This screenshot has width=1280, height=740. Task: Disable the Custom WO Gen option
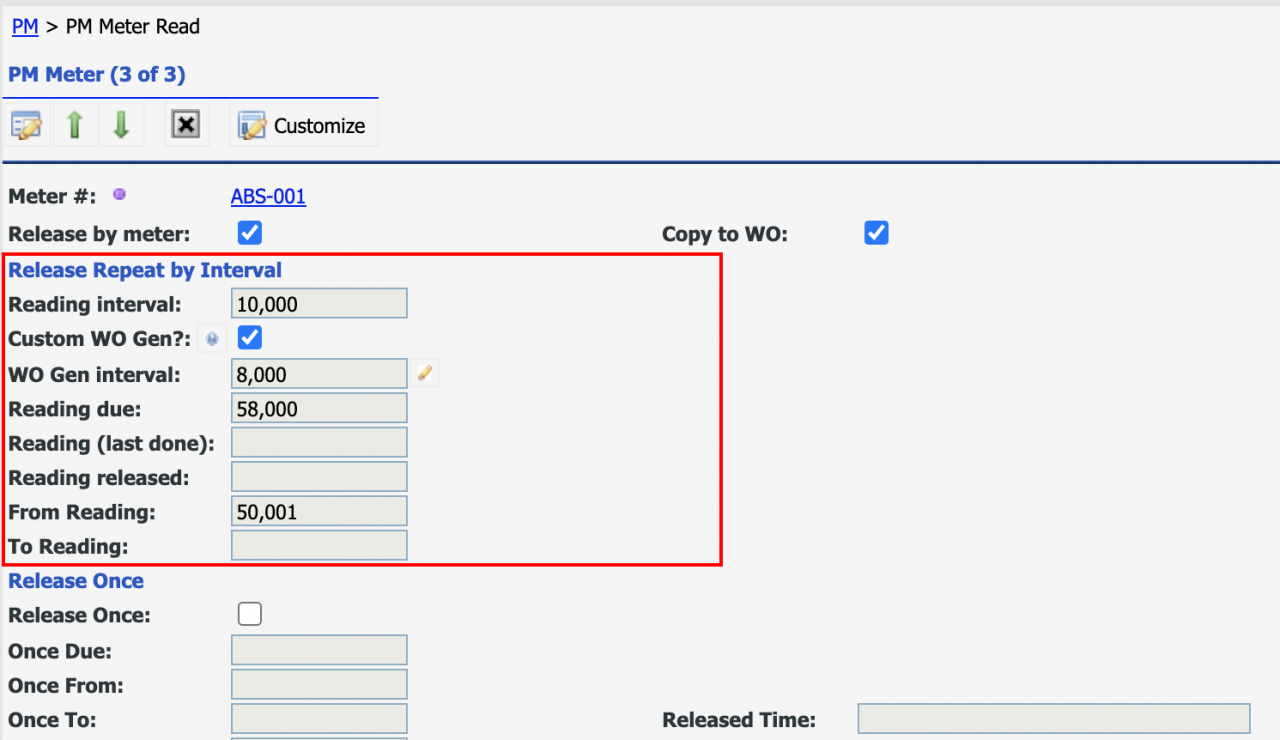(249, 337)
